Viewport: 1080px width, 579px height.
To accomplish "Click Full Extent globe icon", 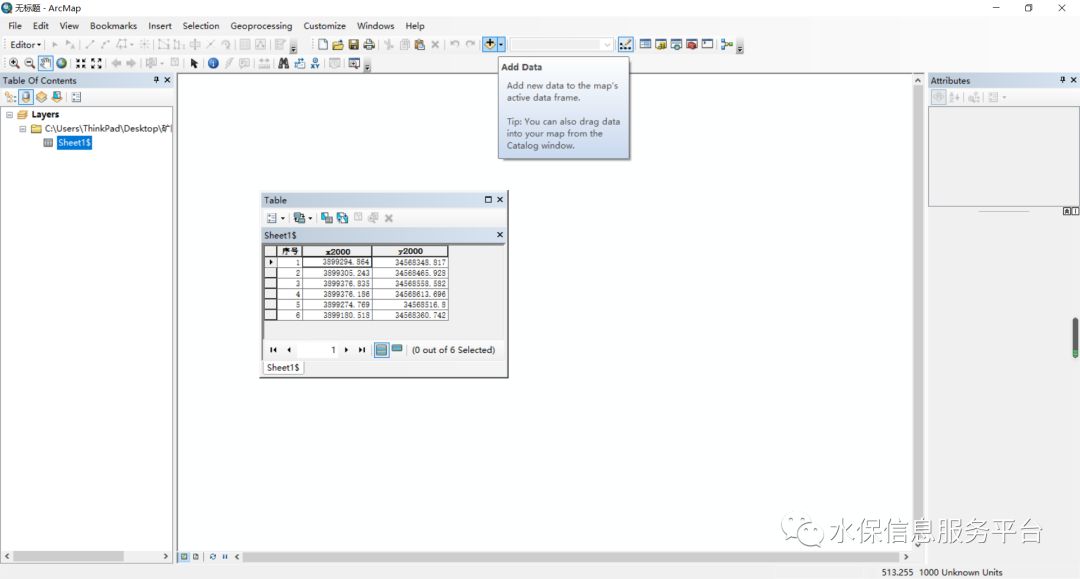I will click(60, 62).
